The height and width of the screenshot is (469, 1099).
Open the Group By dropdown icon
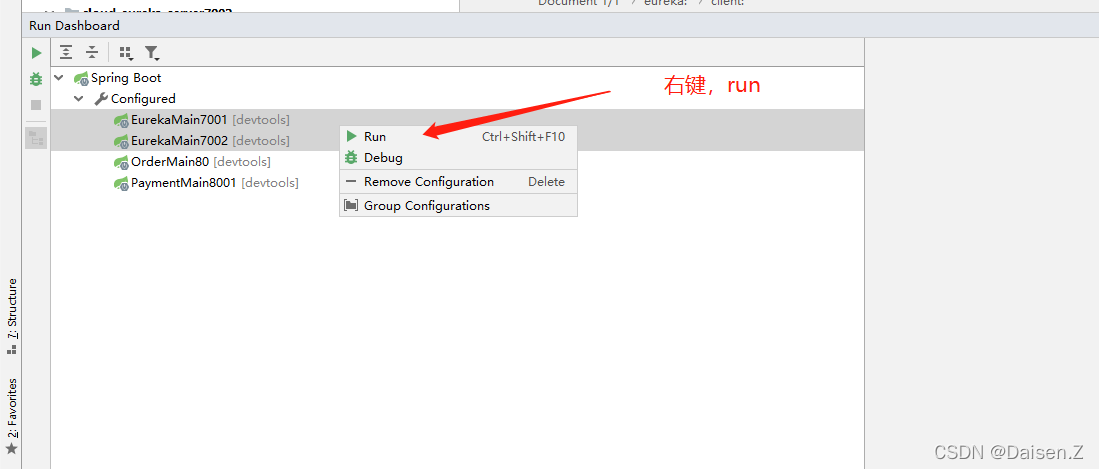click(126, 53)
